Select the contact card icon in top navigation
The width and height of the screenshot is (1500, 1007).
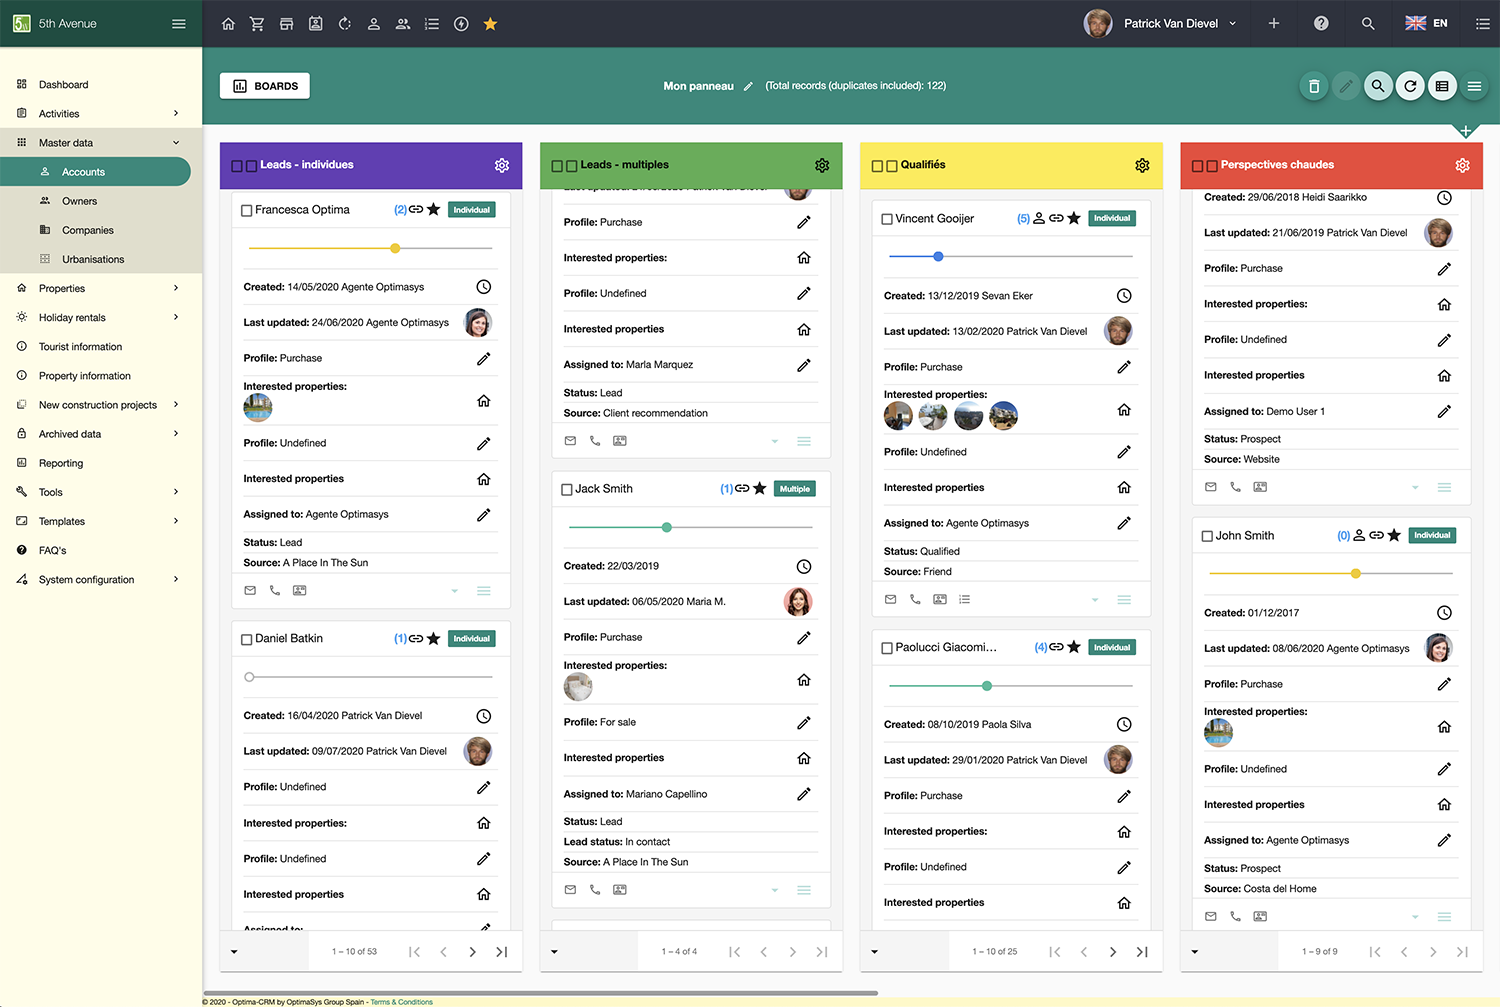pyautogui.click(x=316, y=23)
